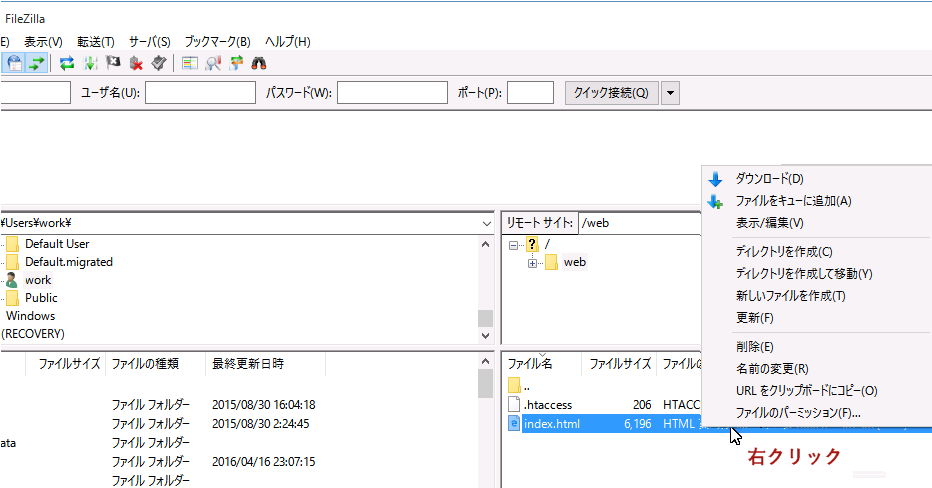Click the disconnect from server icon

[136, 63]
